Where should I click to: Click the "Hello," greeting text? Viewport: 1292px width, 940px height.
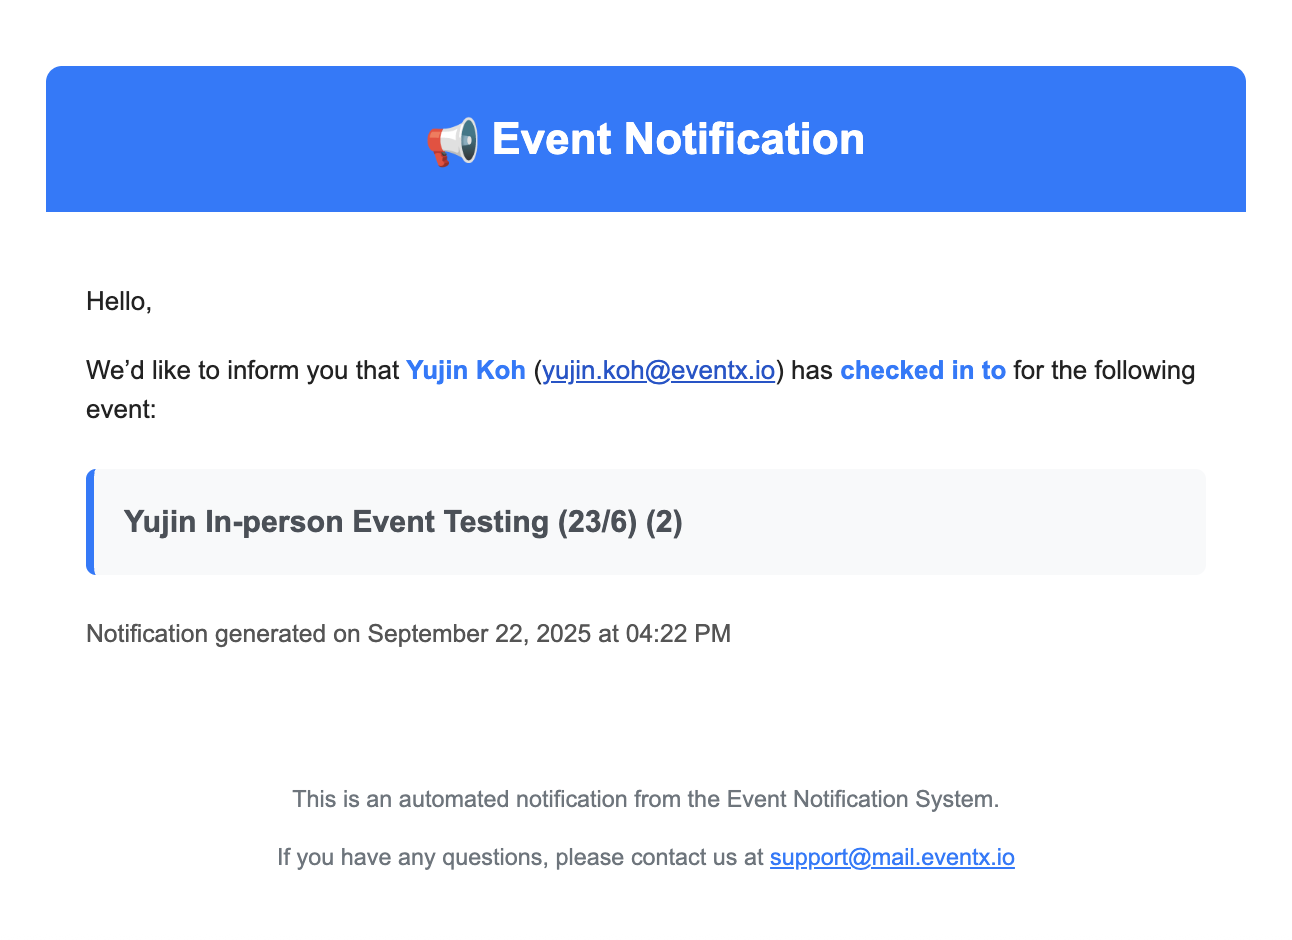click(x=119, y=301)
